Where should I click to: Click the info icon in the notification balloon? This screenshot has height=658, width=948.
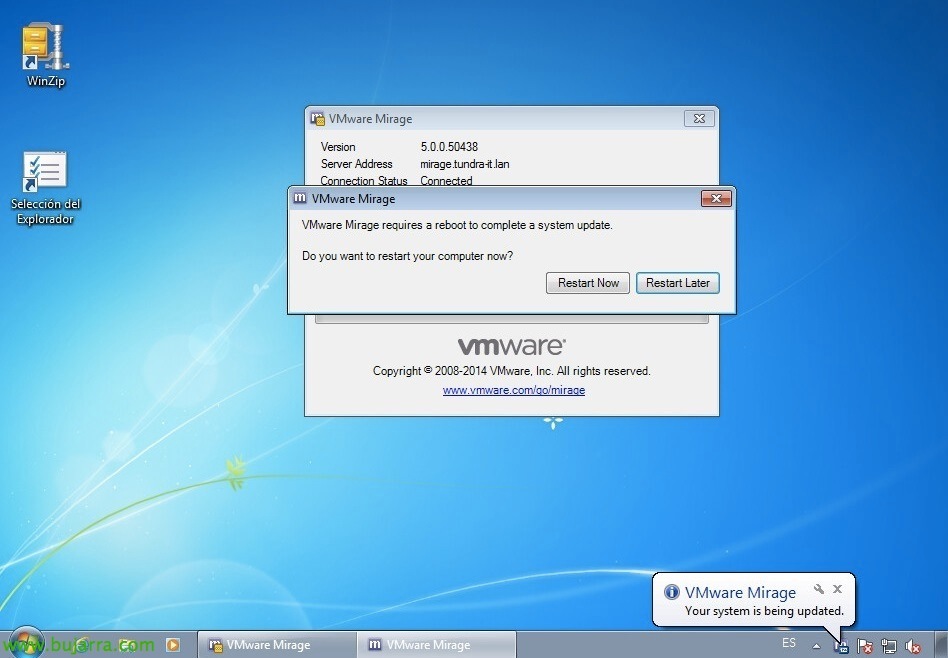[x=672, y=592]
